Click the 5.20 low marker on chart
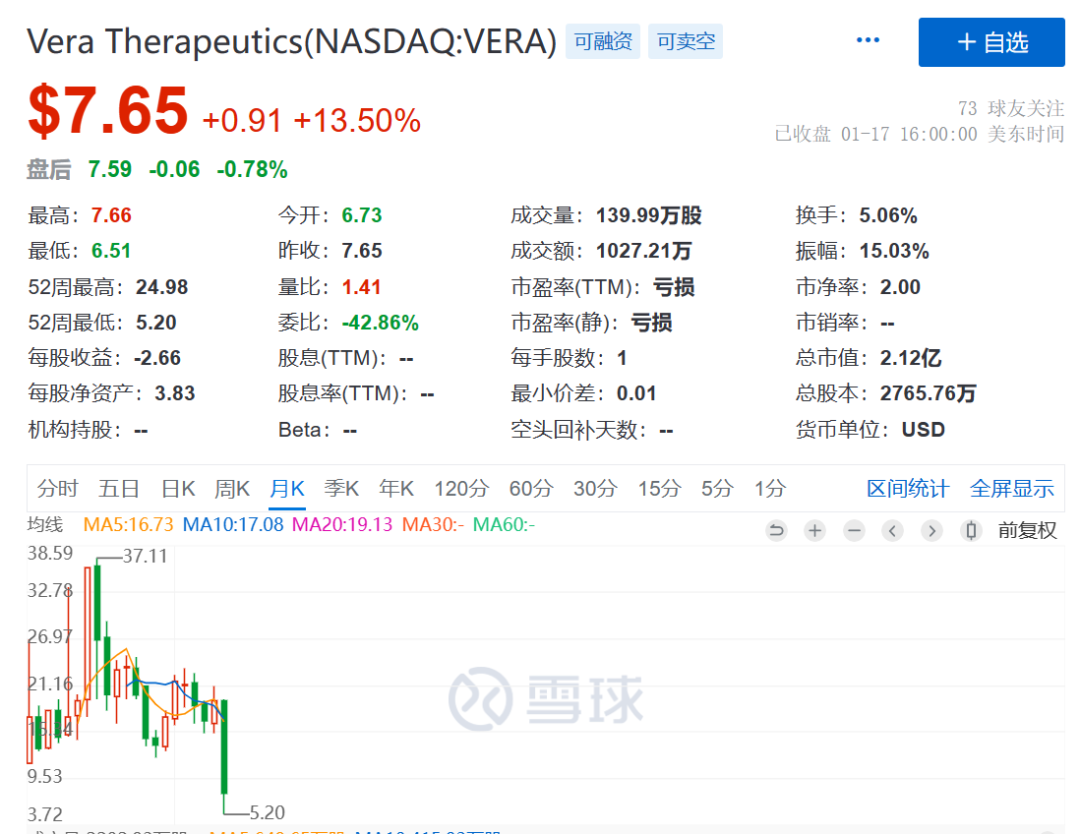 tap(267, 813)
